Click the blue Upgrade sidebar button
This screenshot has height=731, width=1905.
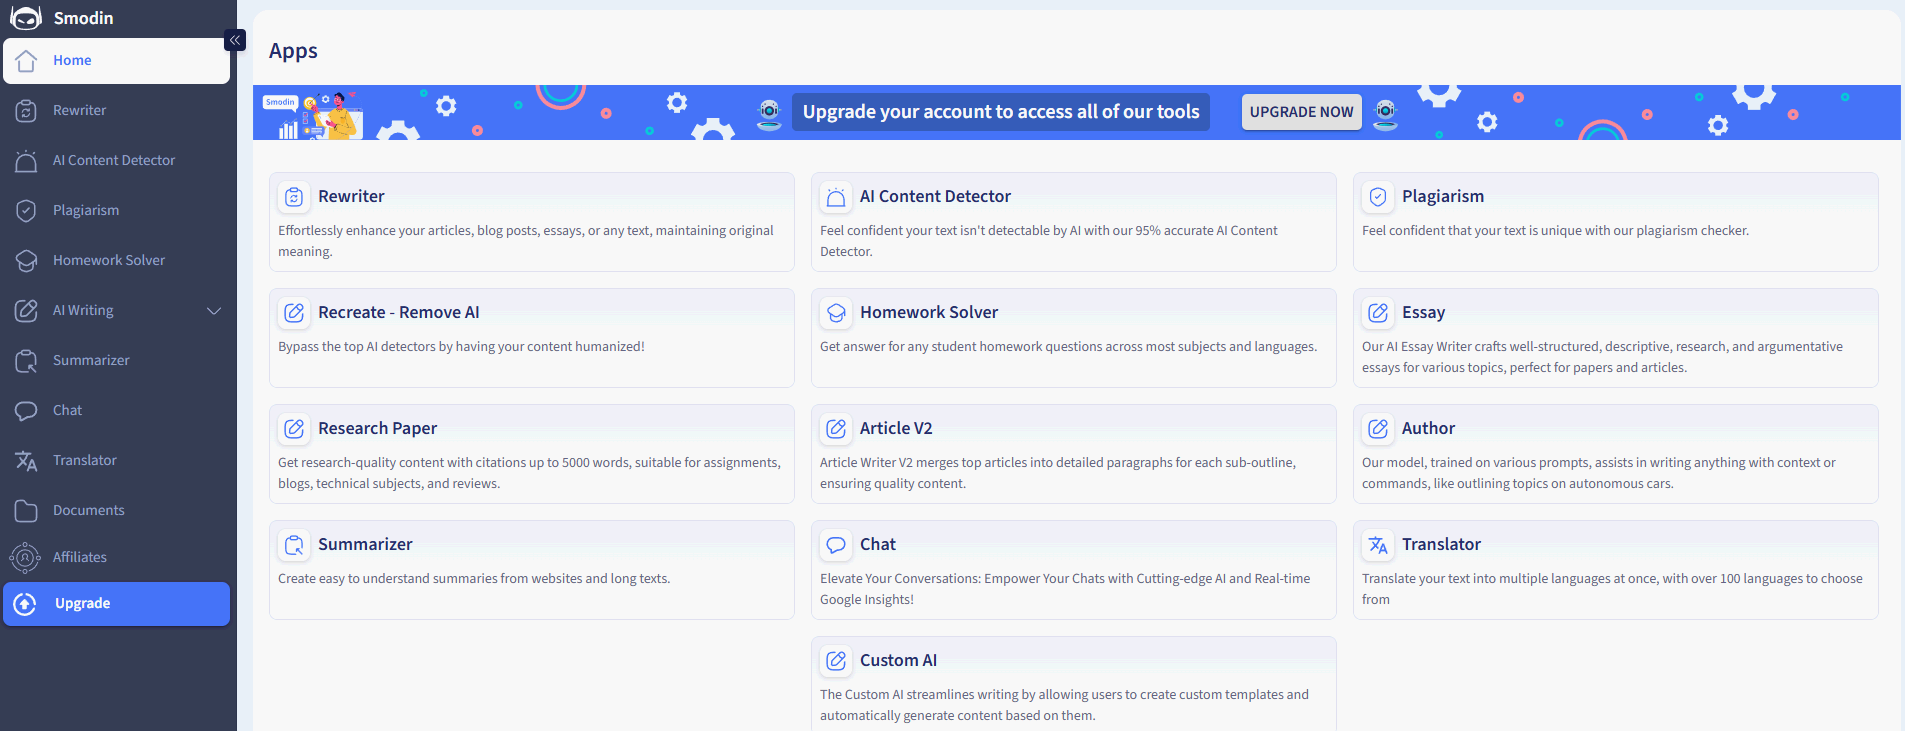point(117,604)
